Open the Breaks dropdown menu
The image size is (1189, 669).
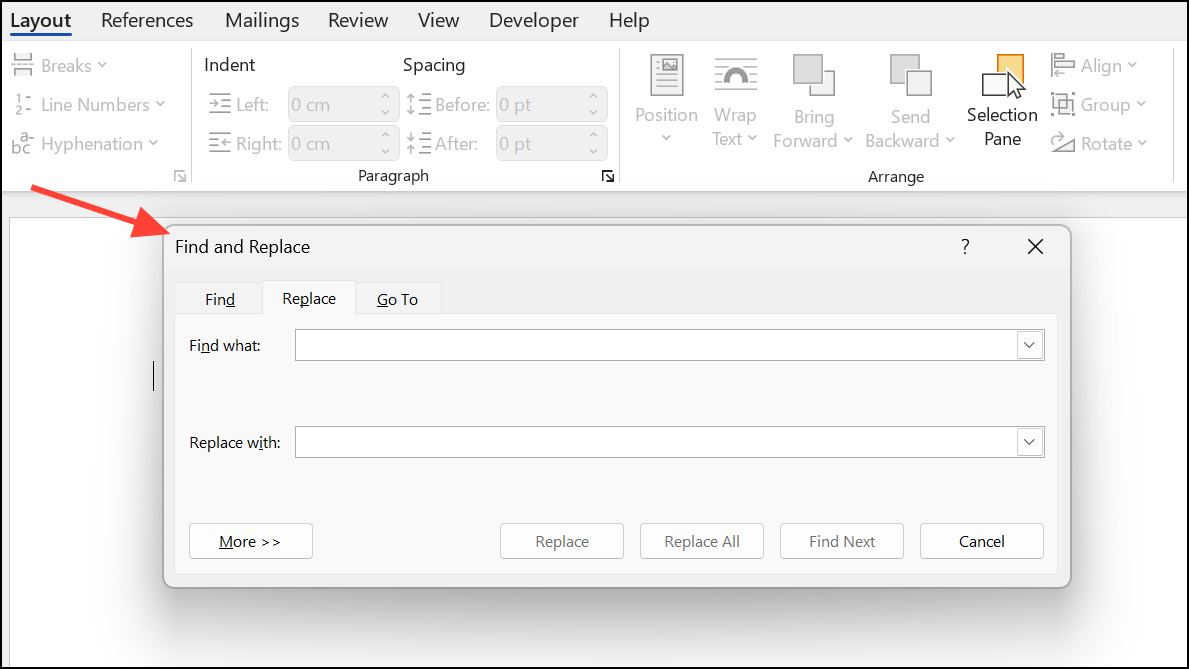coord(60,66)
